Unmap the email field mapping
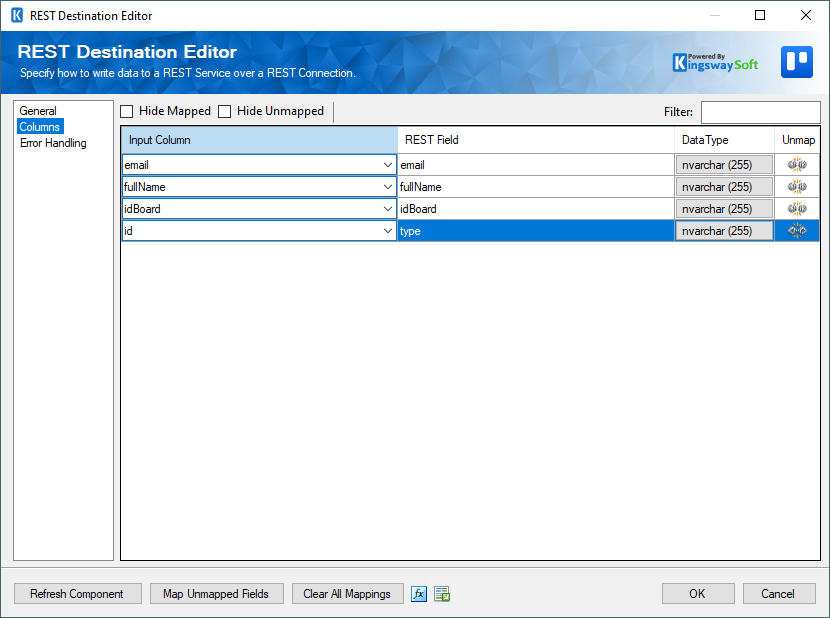The width and height of the screenshot is (830, 618). (797, 165)
